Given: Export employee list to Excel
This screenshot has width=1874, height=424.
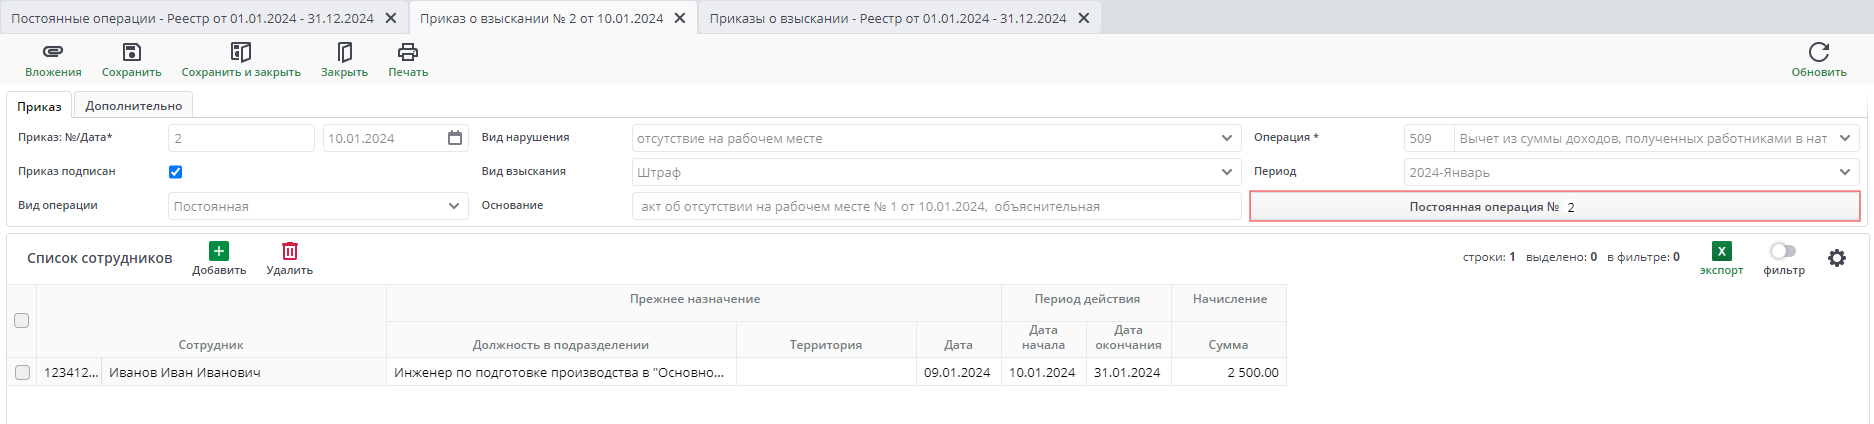Looking at the screenshot, I should 1721,252.
